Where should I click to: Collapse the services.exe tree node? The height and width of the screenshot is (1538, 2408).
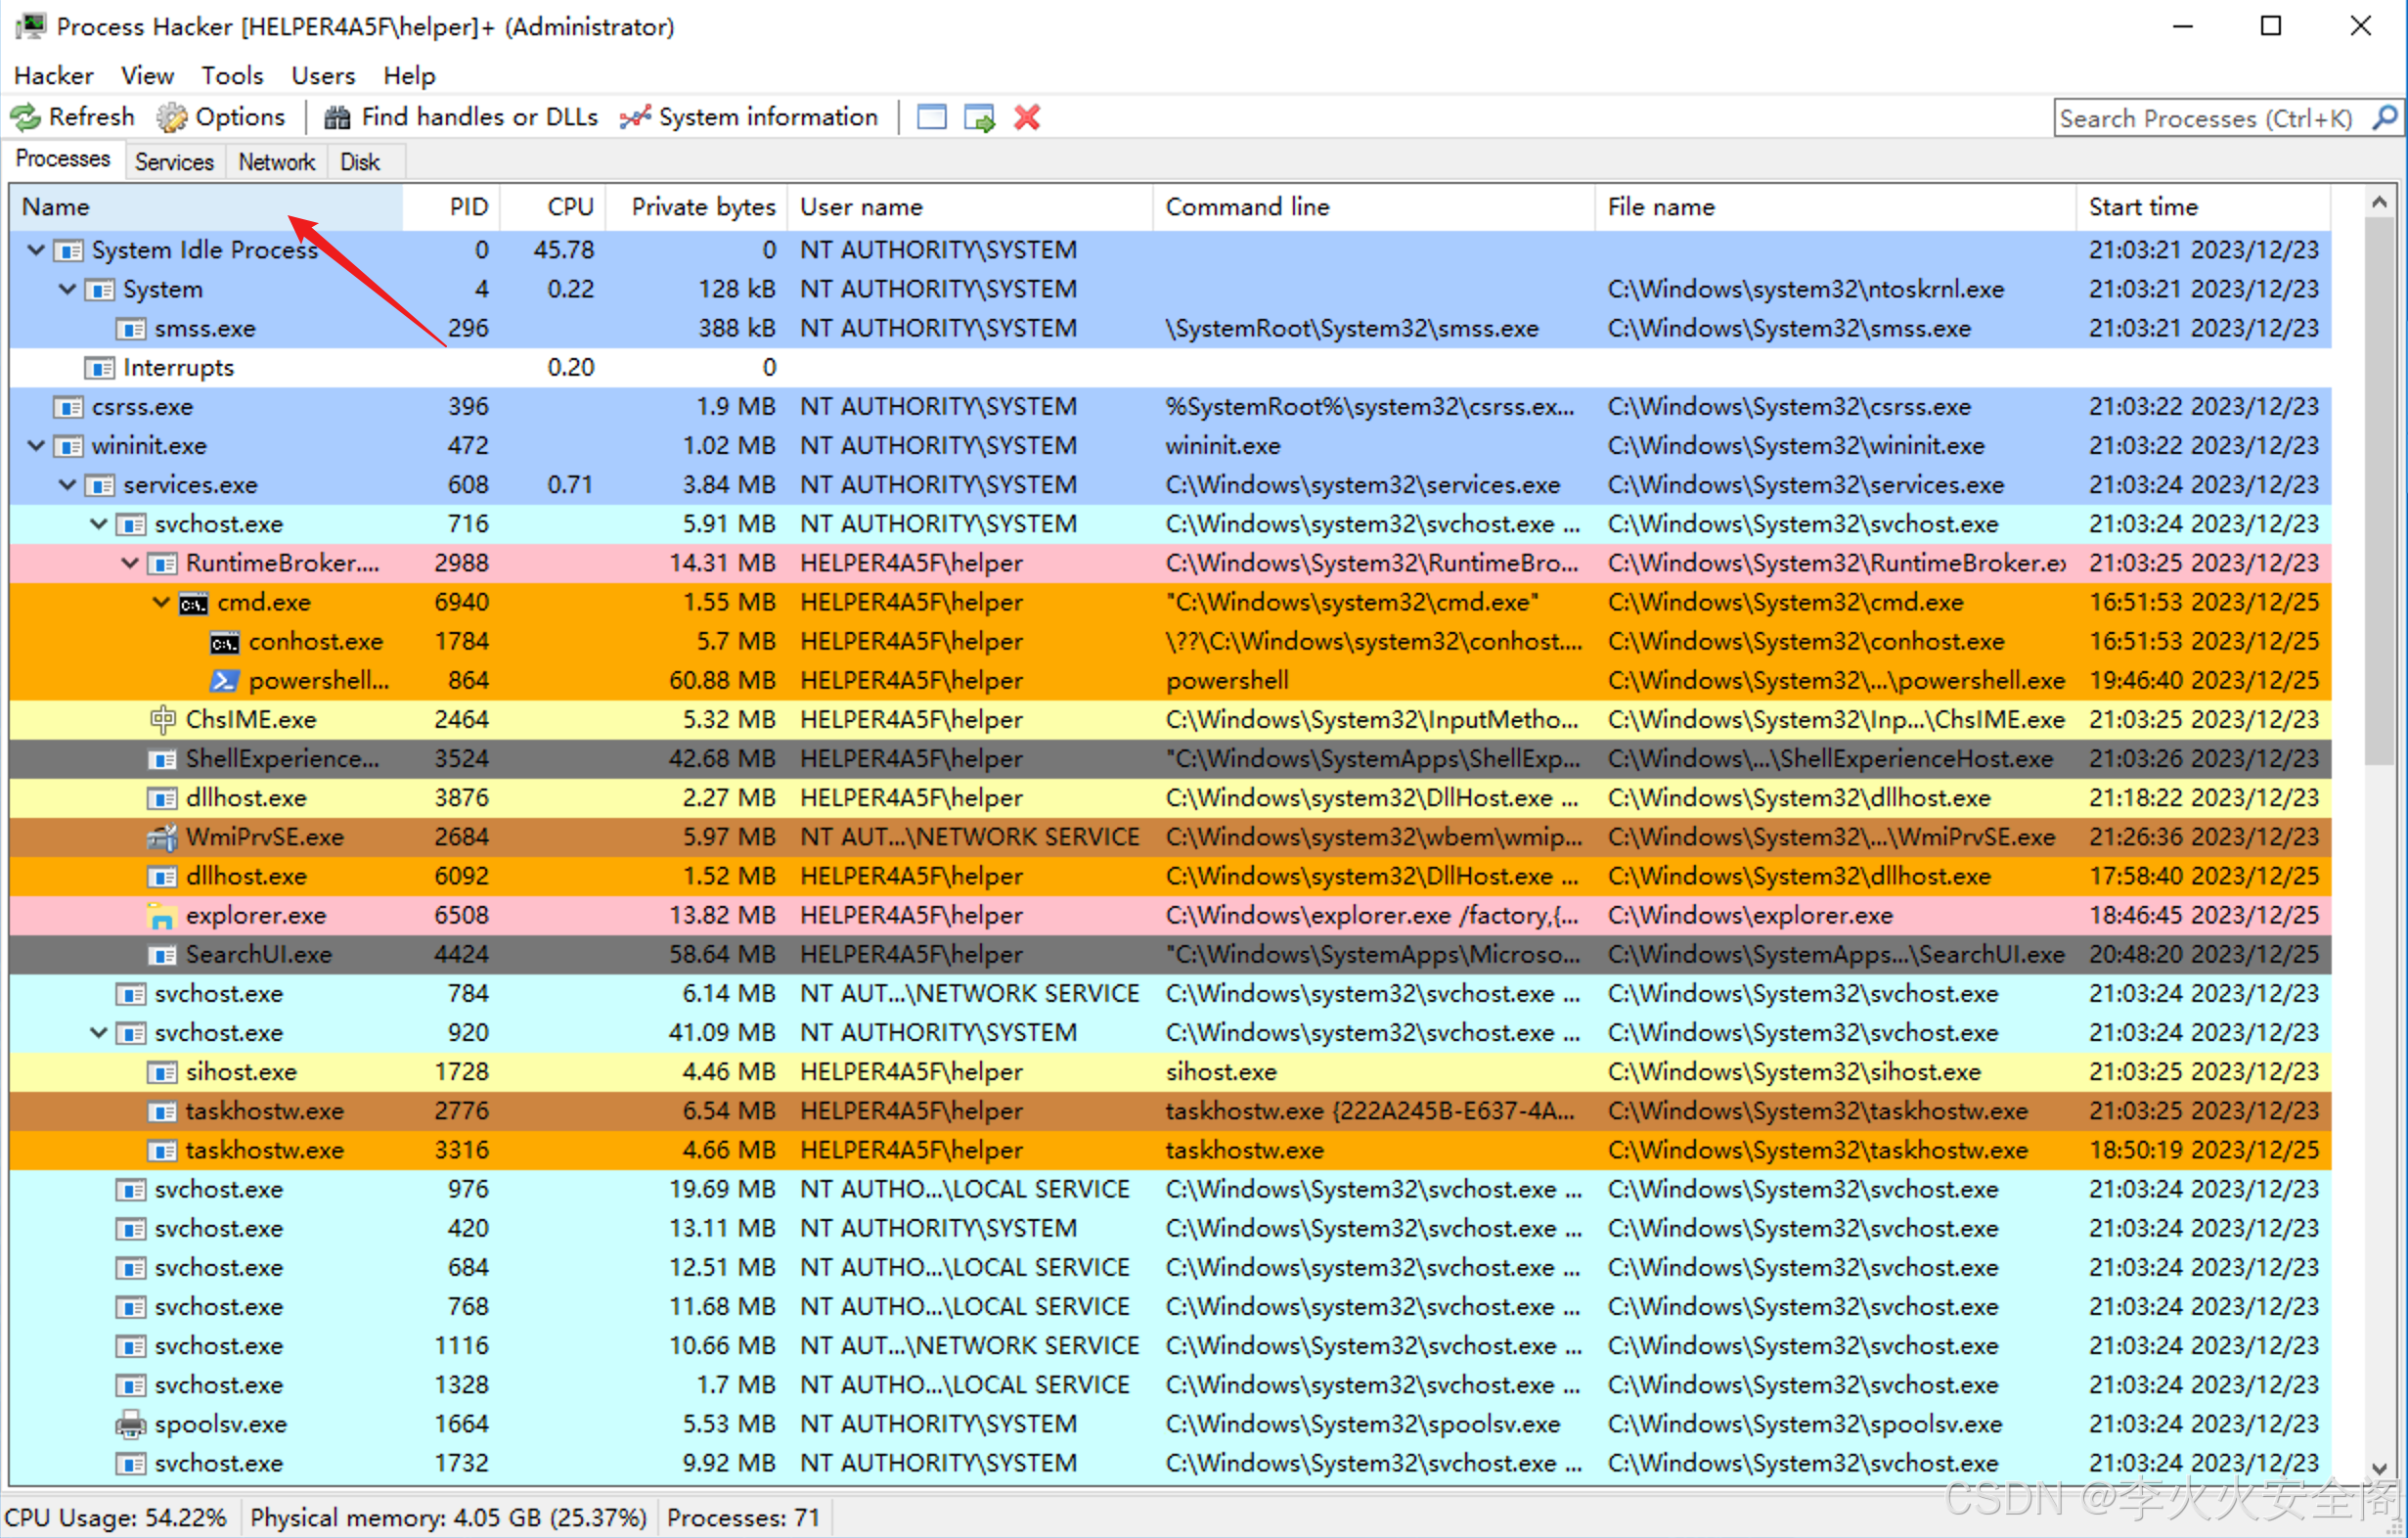point(67,485)
